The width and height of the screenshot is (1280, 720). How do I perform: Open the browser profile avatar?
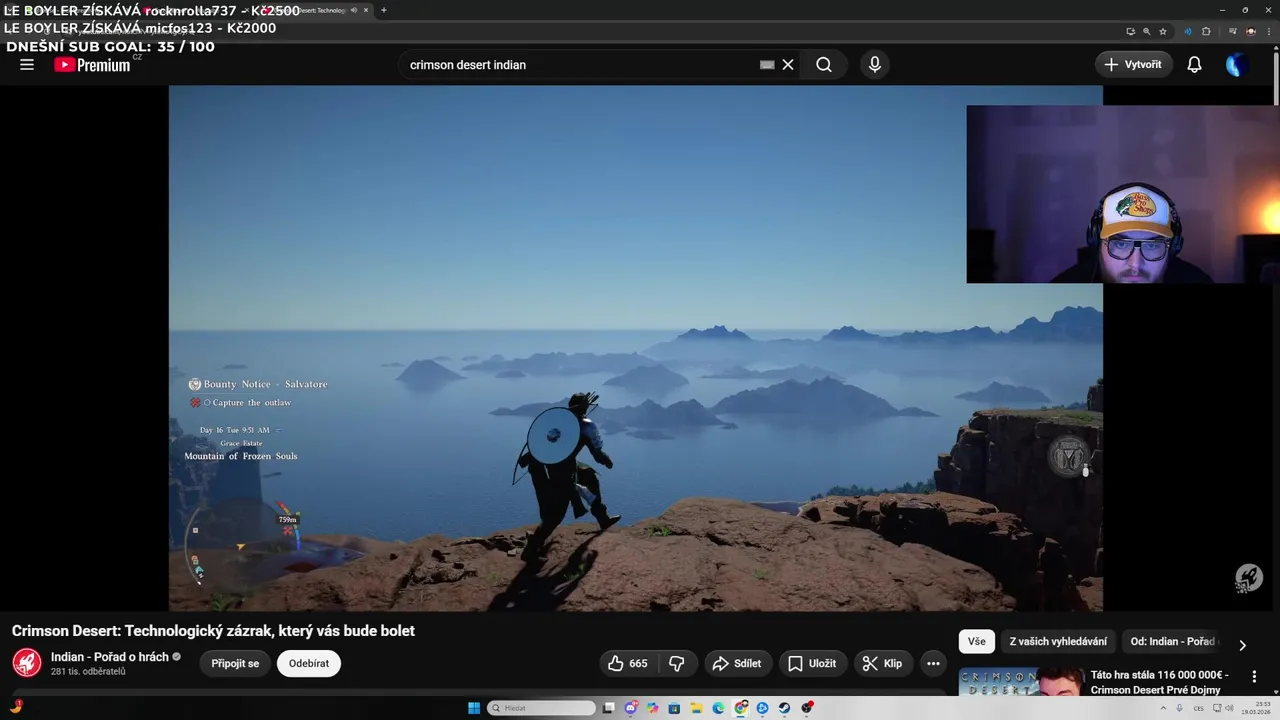point(1251,32)
